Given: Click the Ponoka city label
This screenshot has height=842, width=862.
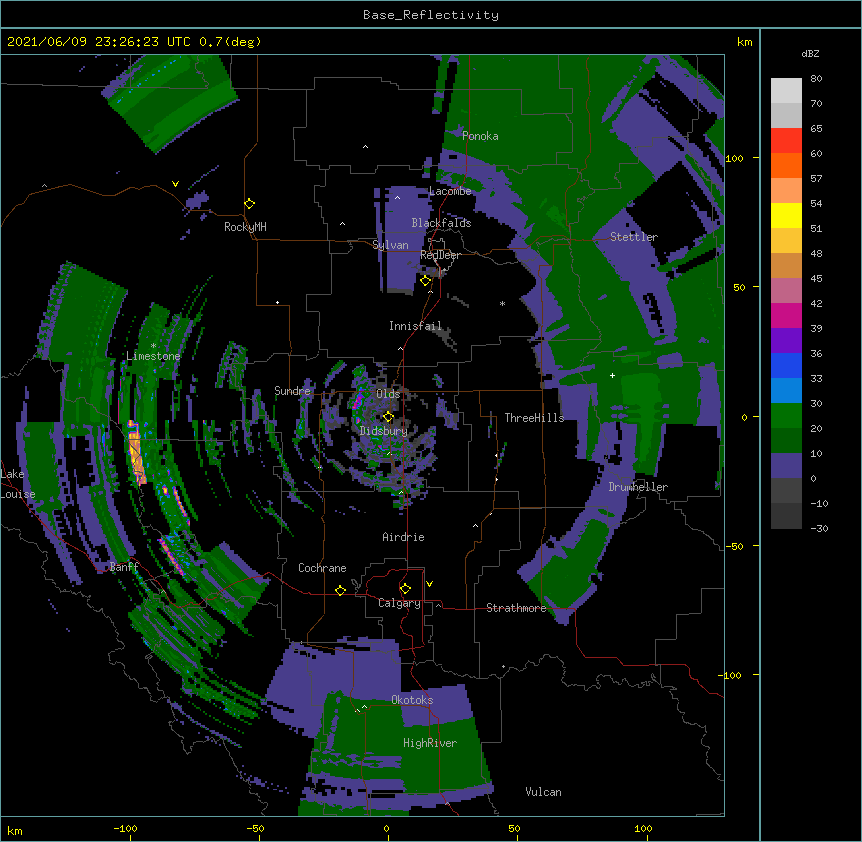Looking at the screenshot, I should coord(480,136).
